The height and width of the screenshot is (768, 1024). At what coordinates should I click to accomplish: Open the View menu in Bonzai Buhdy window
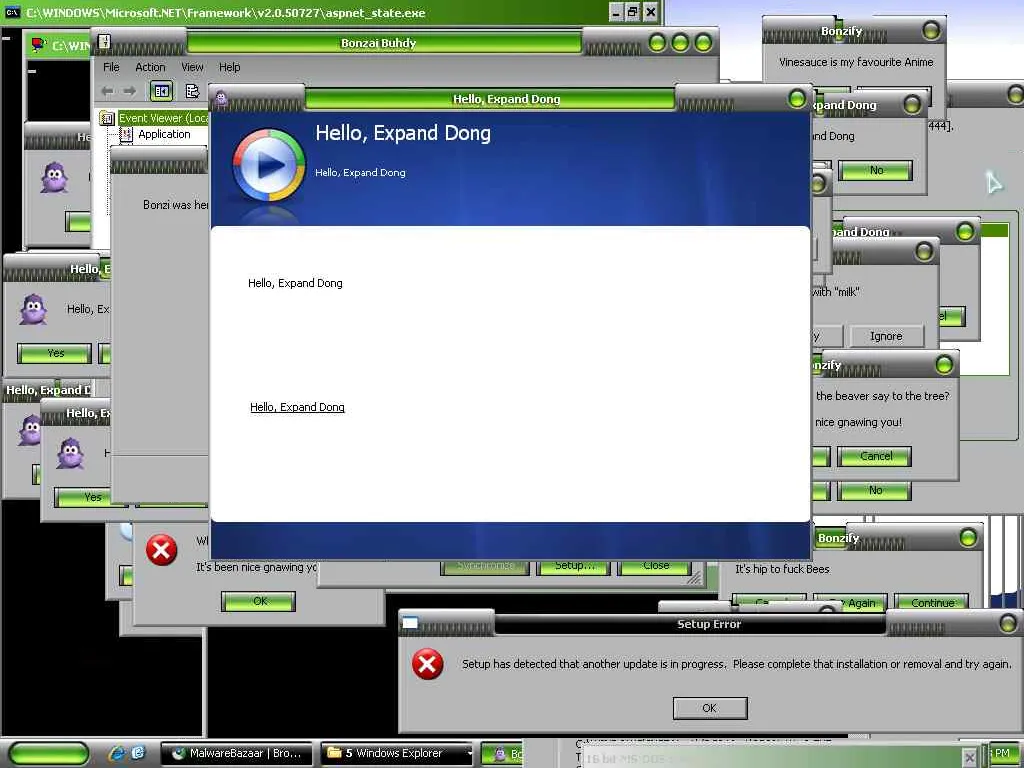[192, 67]
